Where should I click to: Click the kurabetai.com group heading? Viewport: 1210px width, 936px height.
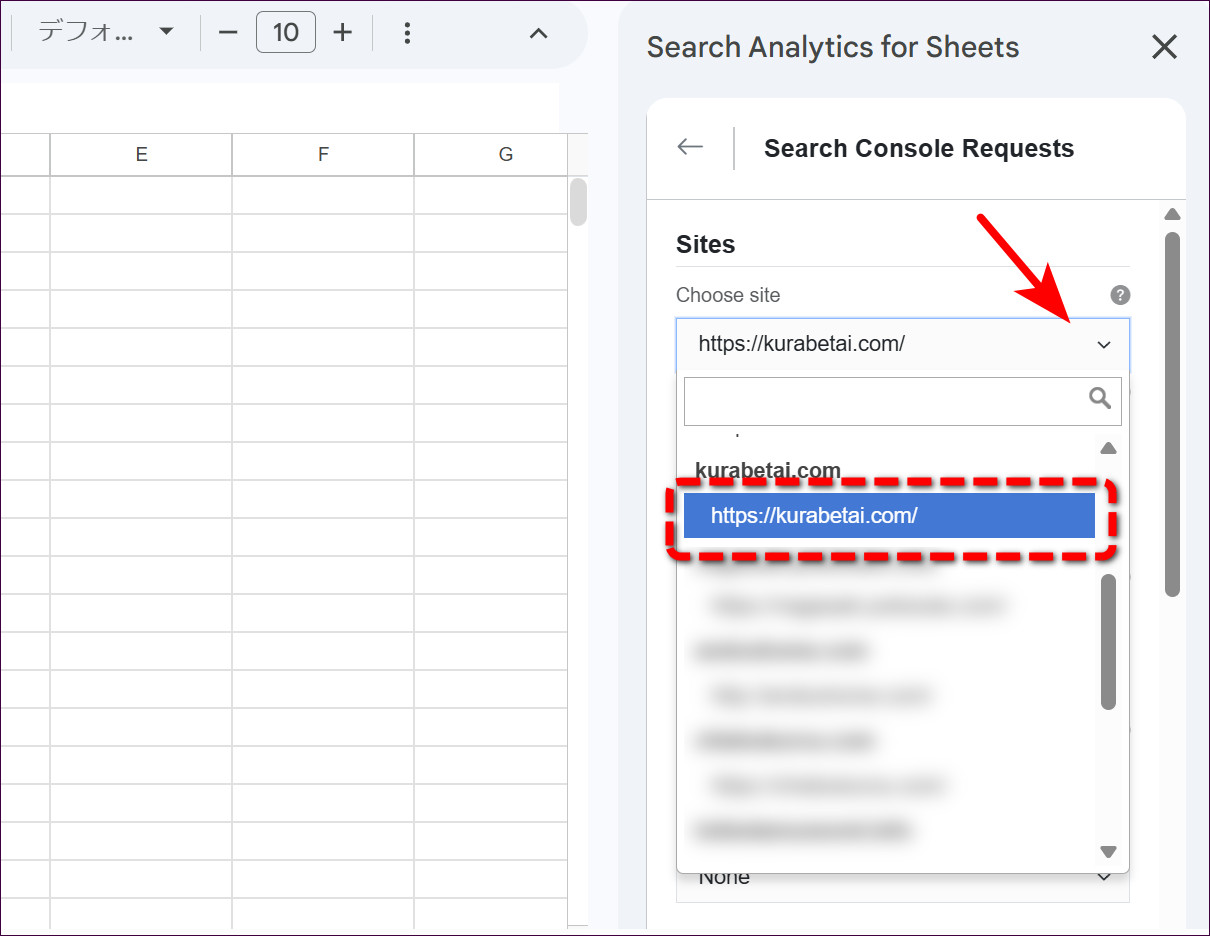(x=768, y=470)
